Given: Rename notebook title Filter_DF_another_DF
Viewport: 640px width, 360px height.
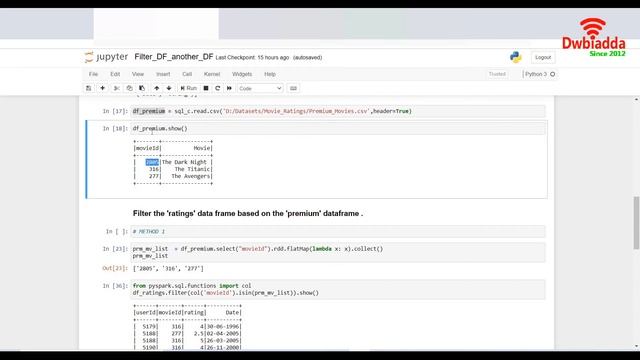Looking at the screenshot, I should [173, 57].
